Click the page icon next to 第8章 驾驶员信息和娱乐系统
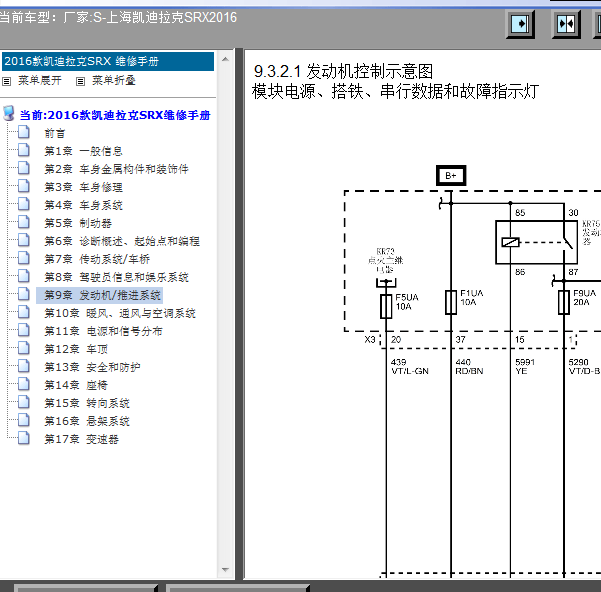Image resolution: width=601 pixels, height=592 pixels. coord(24,276)
